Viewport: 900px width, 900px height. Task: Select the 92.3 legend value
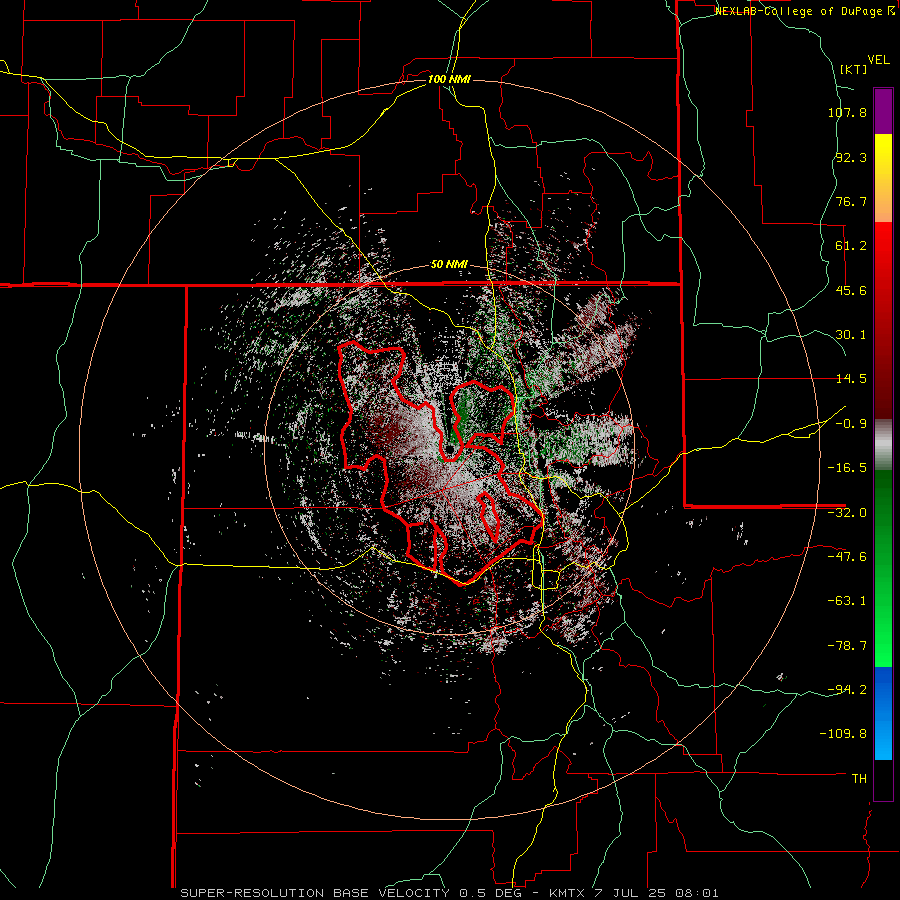[851, 157]
